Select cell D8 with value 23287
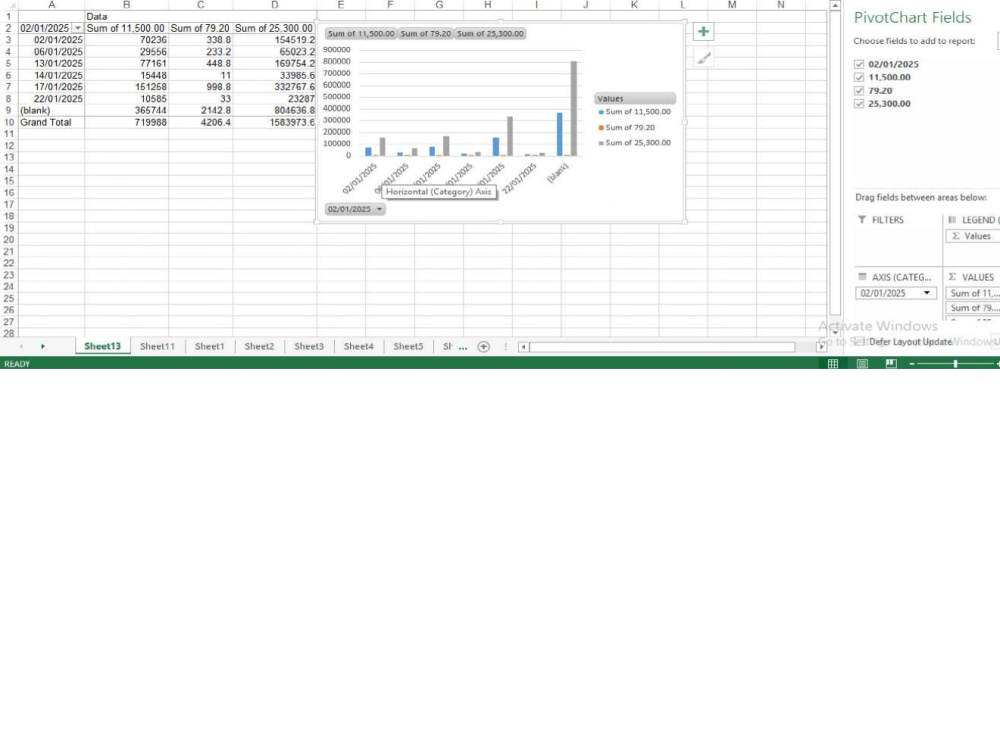Viewport: 1000px width, 750px height. (x=274, y=99)
